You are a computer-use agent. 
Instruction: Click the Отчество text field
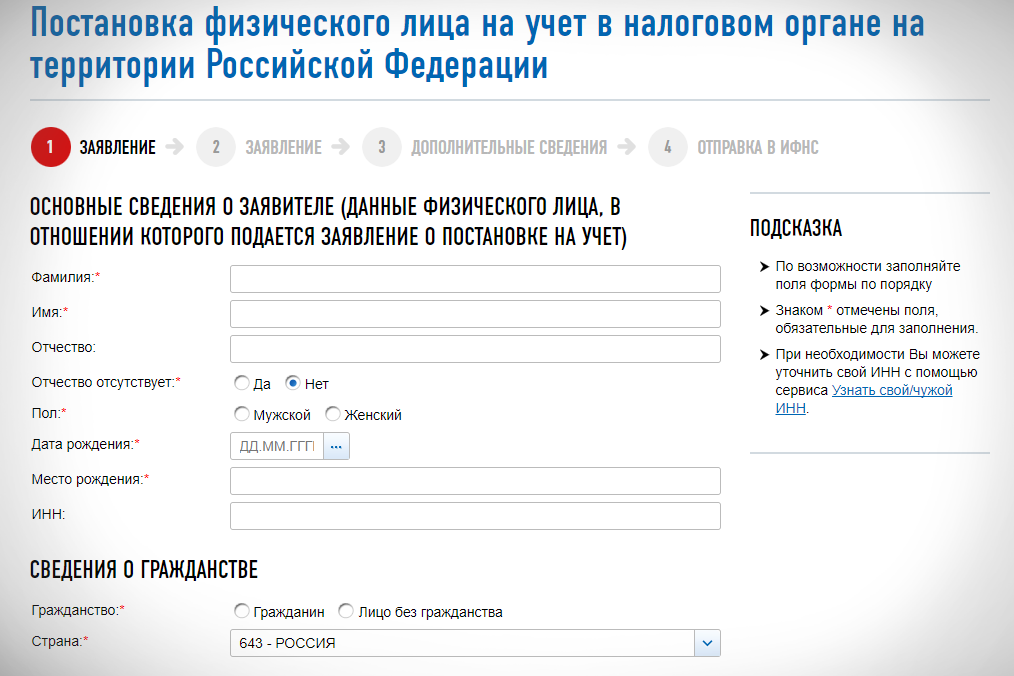[475, 349]
